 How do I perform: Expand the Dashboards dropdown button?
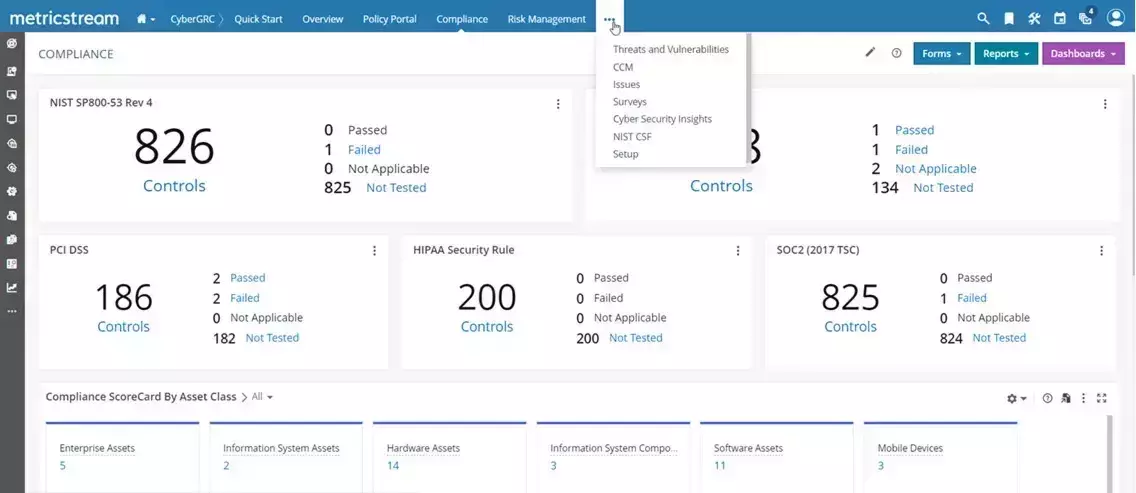1083,54
